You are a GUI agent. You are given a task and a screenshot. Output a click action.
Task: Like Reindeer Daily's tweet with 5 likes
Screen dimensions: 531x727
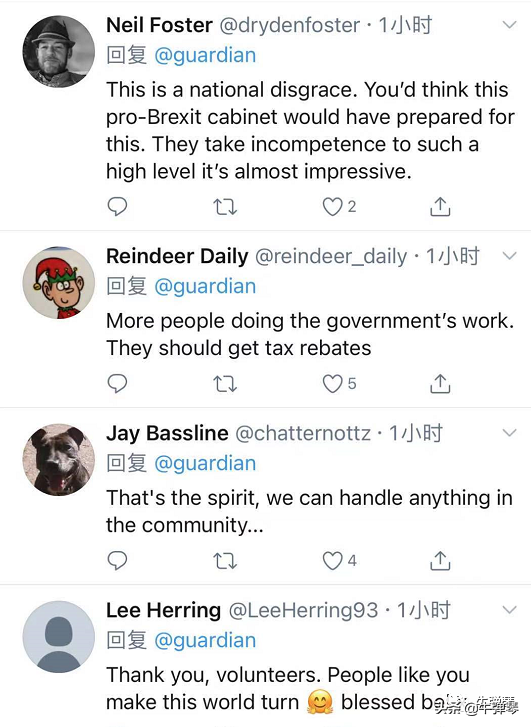(332, 384)
